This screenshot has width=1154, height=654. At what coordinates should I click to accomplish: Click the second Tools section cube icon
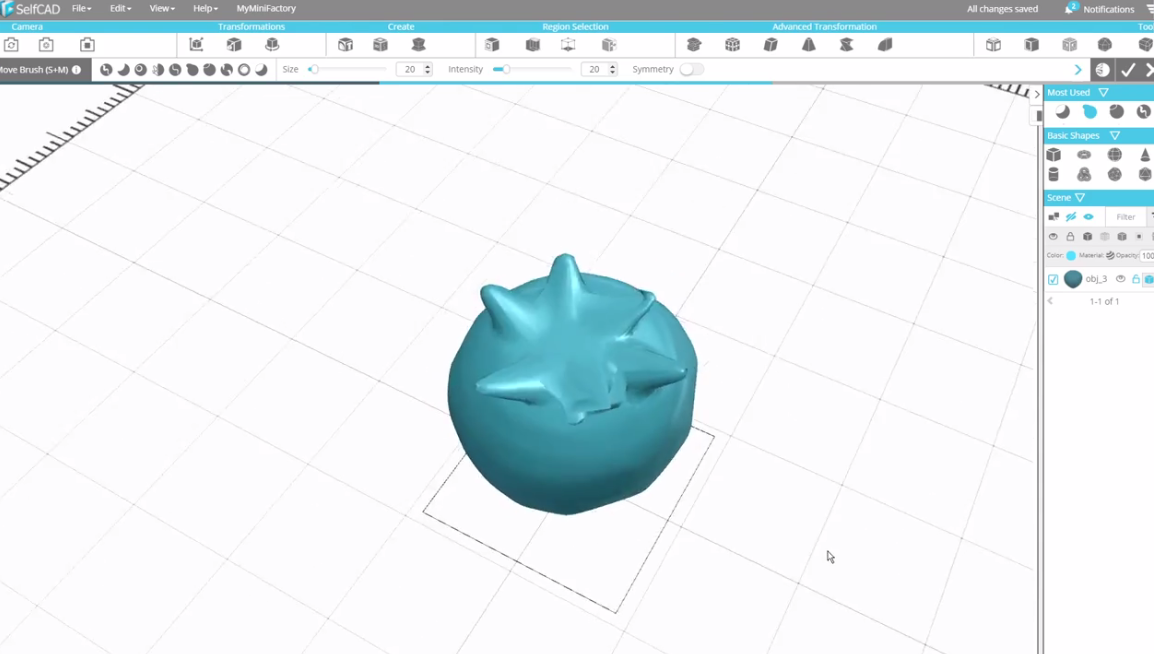(x=1032, y=45)
